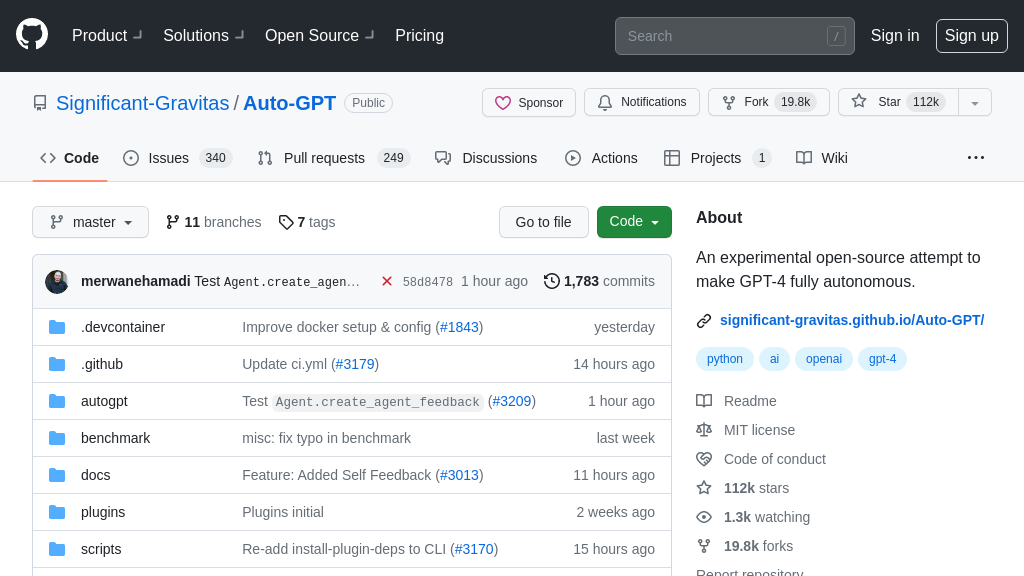This screenshot has height=576, width=1024.
Task: Click the link icon beside the Auto-GPT website
Action: click(704, 320)
